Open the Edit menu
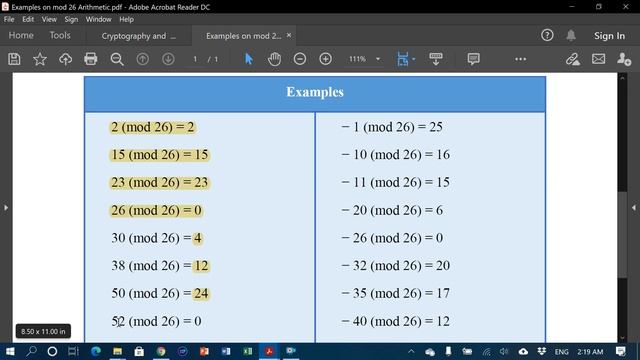640x360 pixels. [x=28, y=19]
